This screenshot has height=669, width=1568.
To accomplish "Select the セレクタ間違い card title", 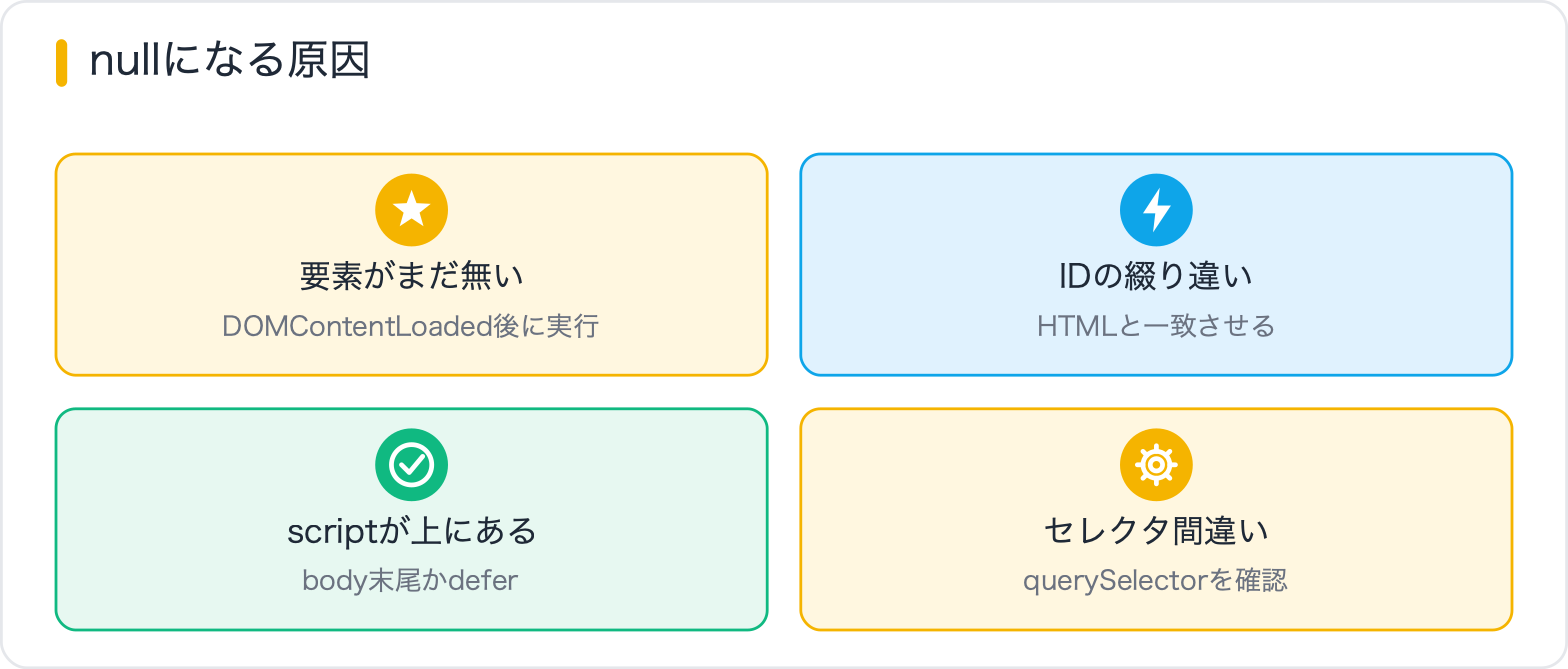I will (x=1156, y=531).
